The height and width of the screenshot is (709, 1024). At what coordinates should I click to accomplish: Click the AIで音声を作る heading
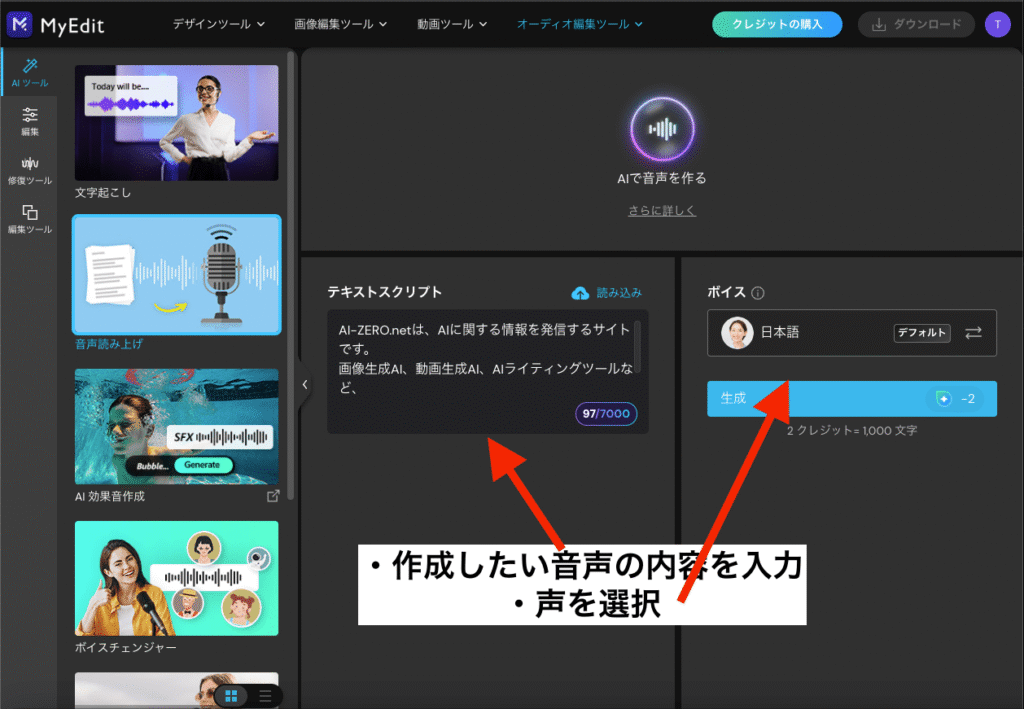pyautogui.click(x=662, y=178)
